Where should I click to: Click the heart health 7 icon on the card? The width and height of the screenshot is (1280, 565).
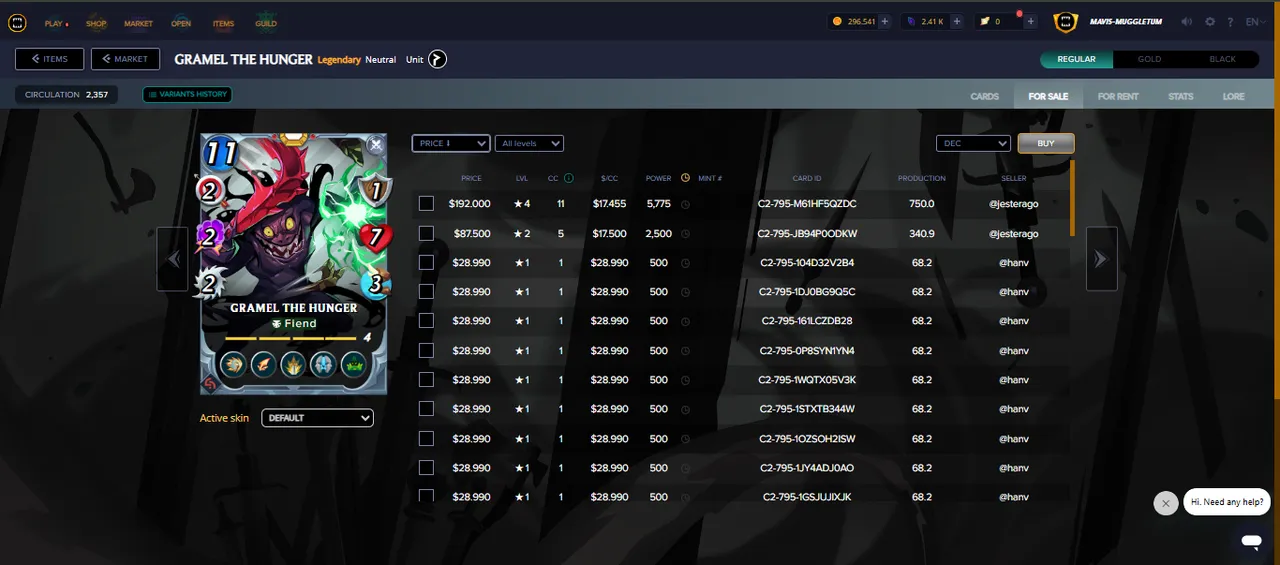pyautogui.click(x=377, y=237)
